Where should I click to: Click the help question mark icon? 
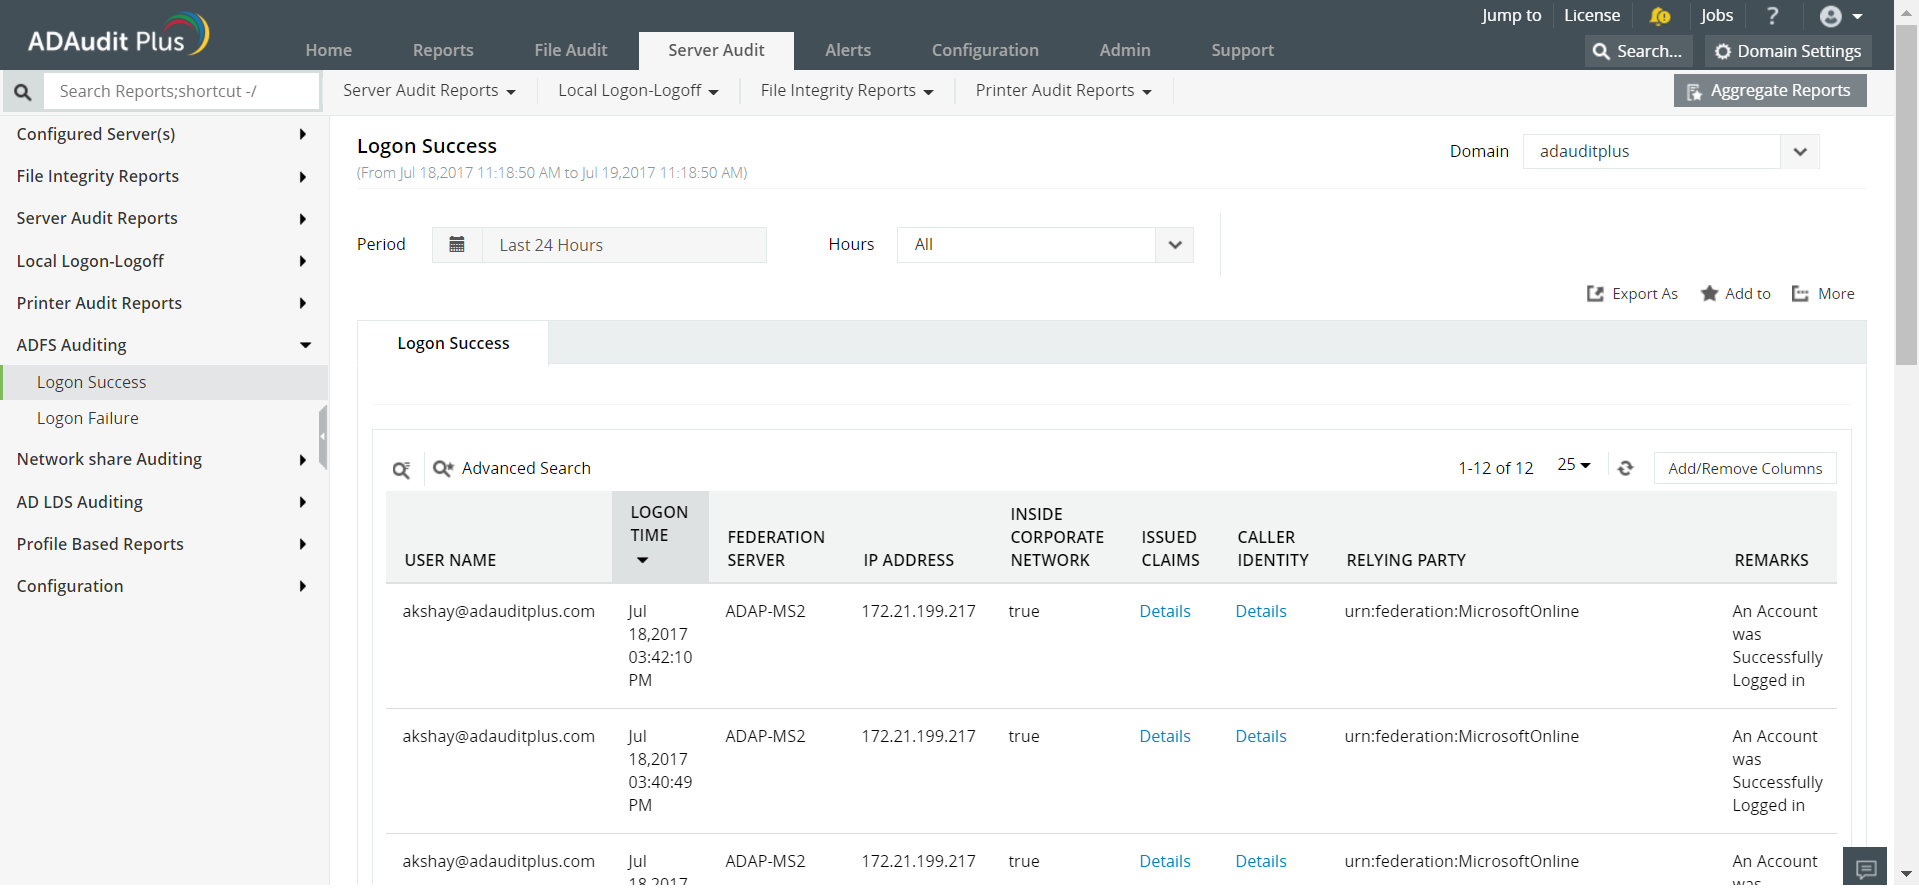coord(1772,16)
